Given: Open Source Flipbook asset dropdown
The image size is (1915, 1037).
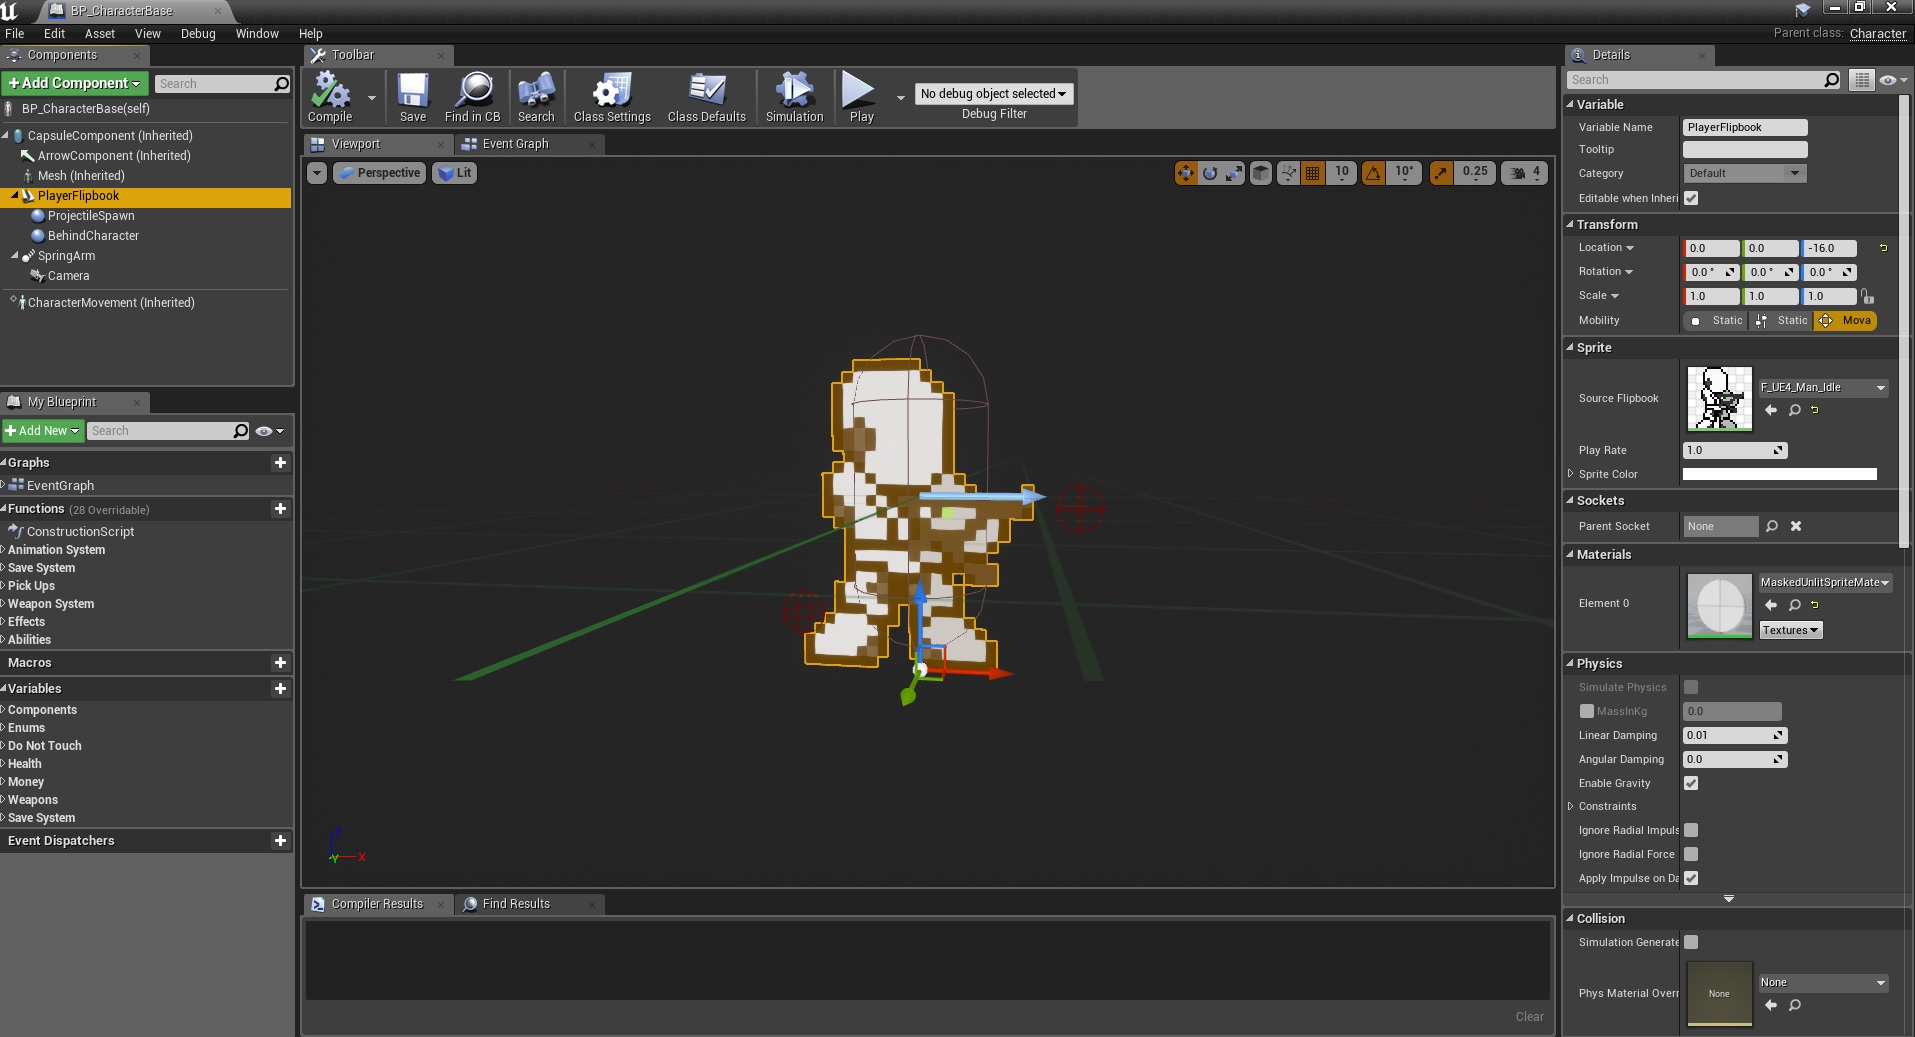Looking at the screenshot, I should tap(1823, 387).
